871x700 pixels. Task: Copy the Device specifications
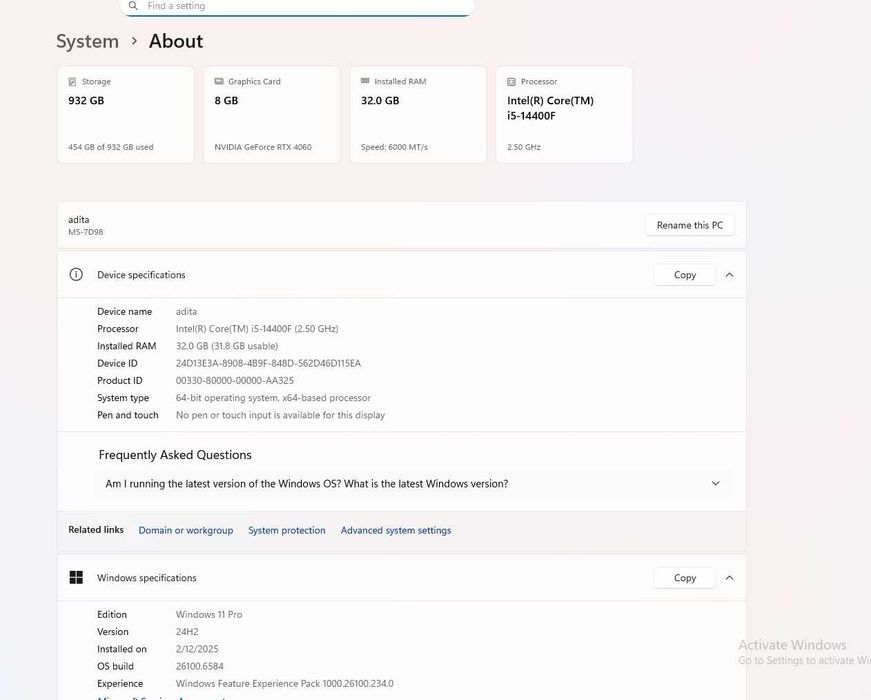pyautogui.click(x=684, y=275)
